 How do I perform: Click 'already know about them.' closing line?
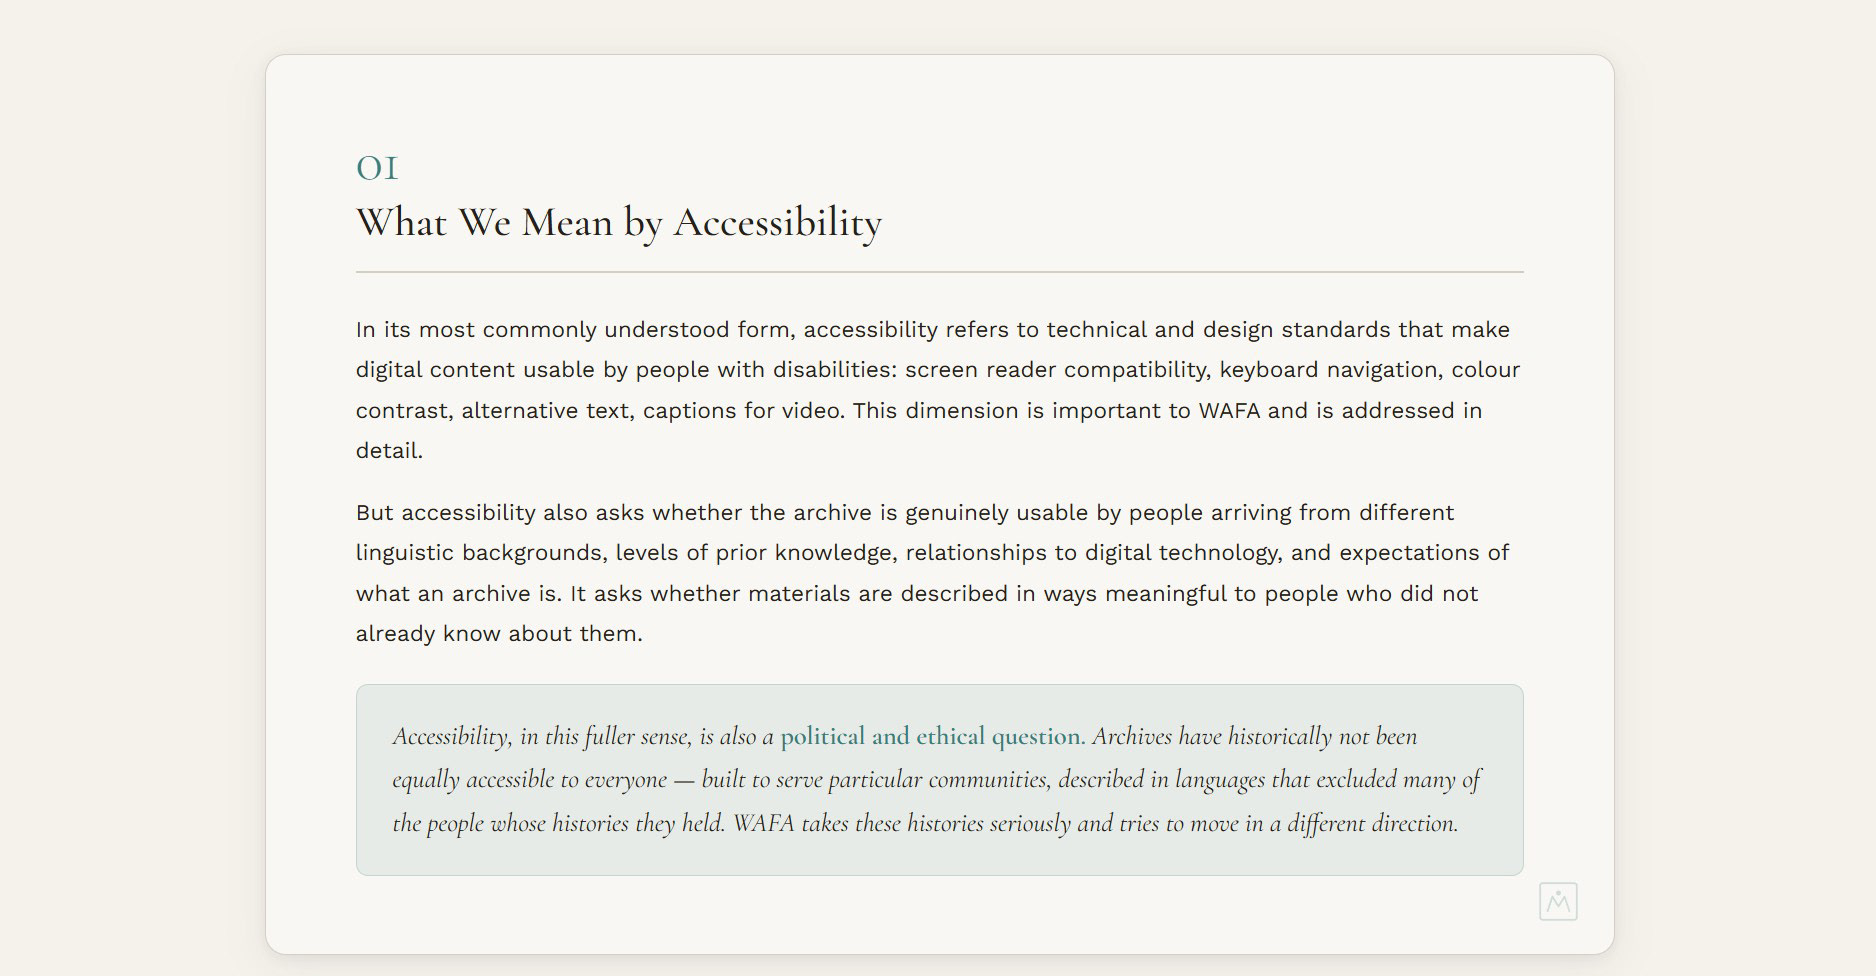(499, 634)
